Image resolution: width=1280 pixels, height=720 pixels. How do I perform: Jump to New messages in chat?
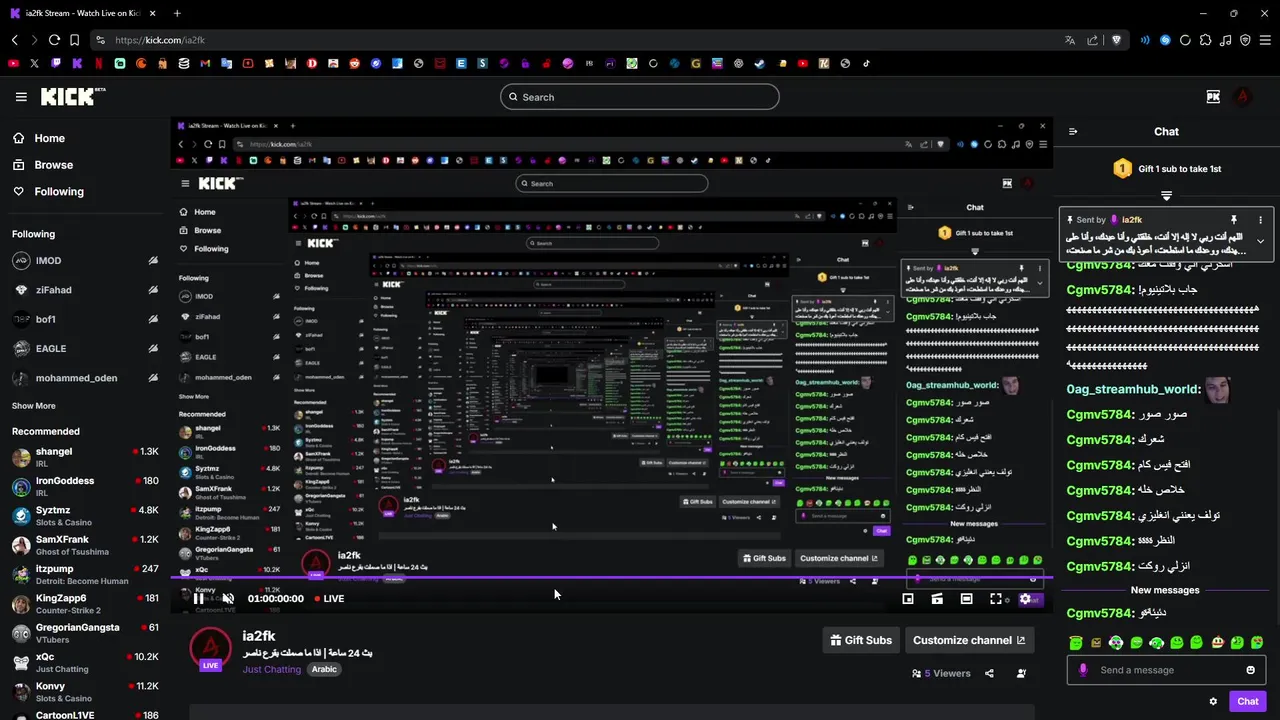click(1165, 590)
